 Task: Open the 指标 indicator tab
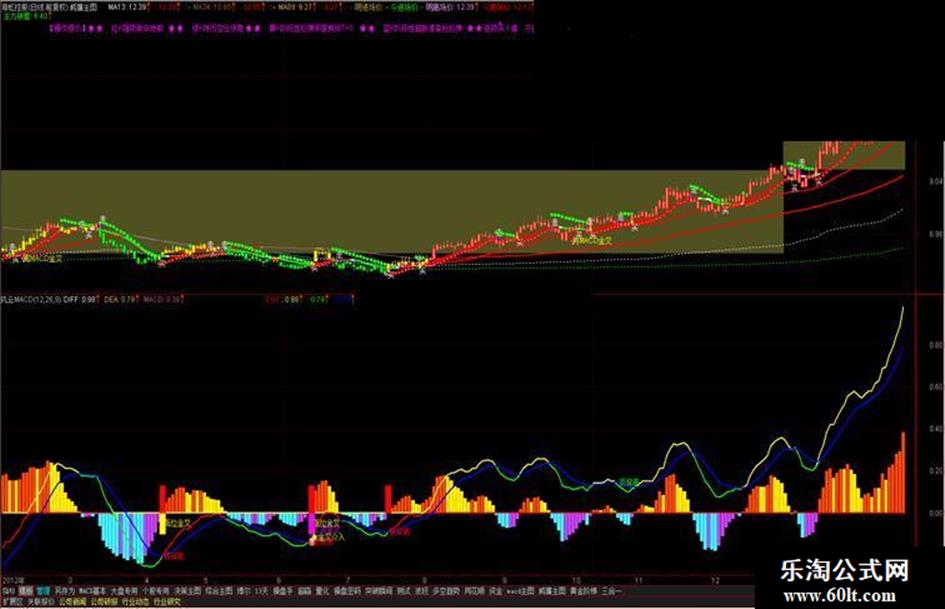click(x=8, y=592)
